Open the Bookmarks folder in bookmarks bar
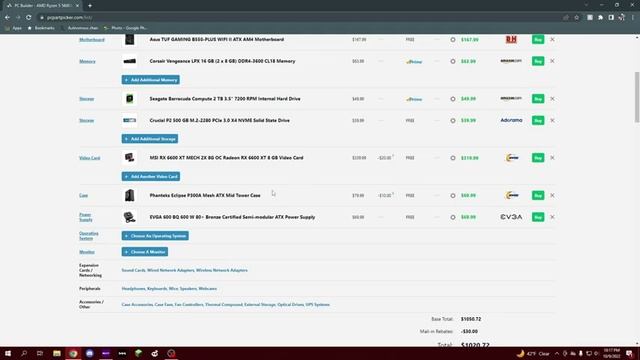Screen dimensions: 640x360 [x=41, y=28]
